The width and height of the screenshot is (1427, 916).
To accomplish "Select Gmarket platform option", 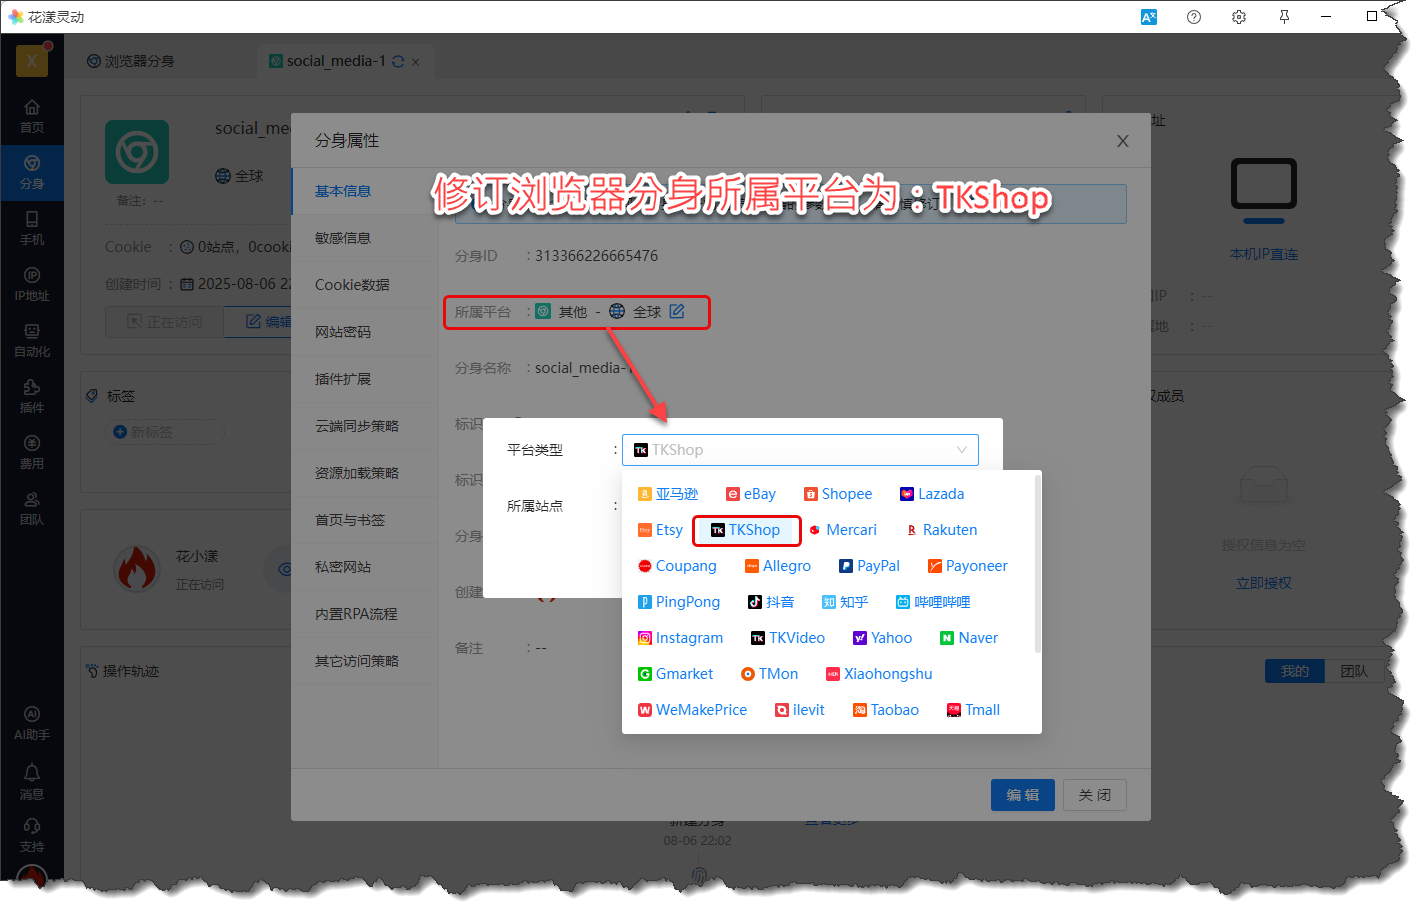I will [676, 674].
